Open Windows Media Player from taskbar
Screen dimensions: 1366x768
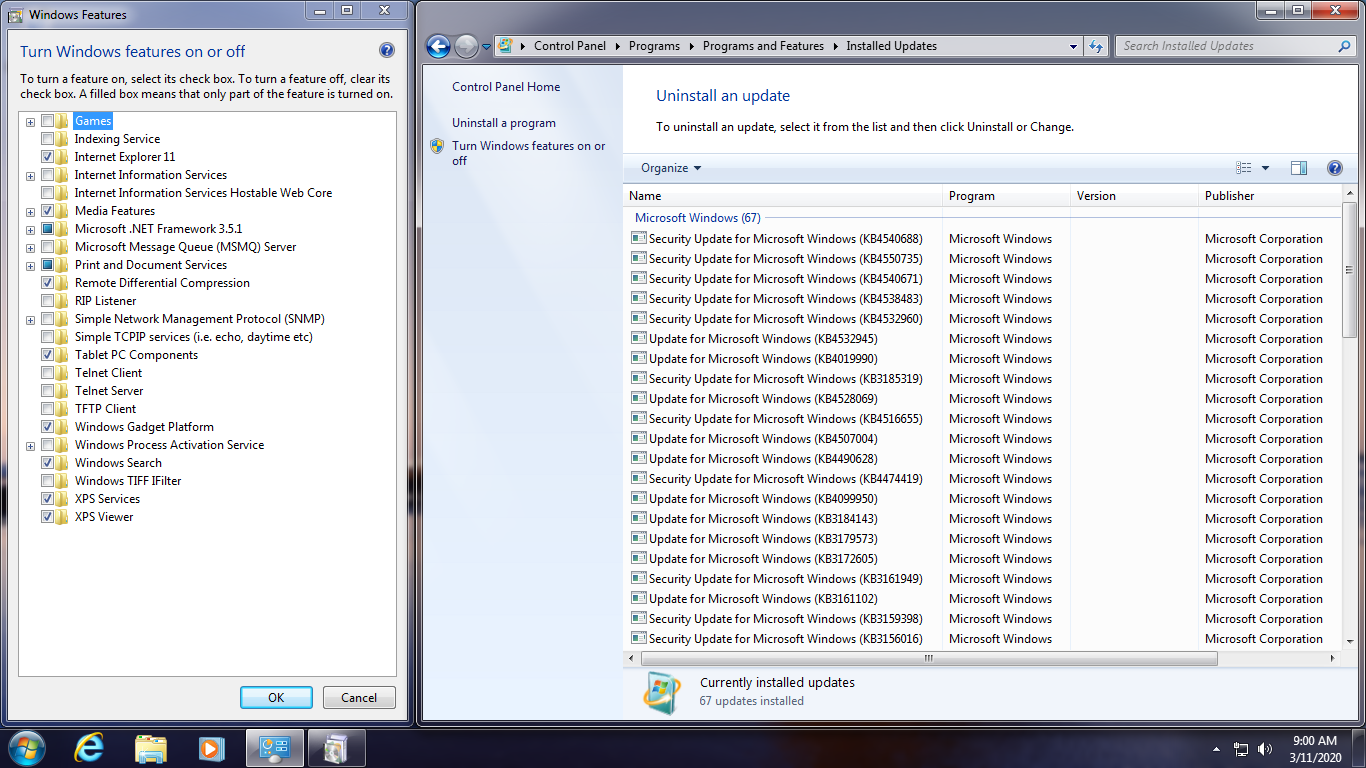pos(211,748)
